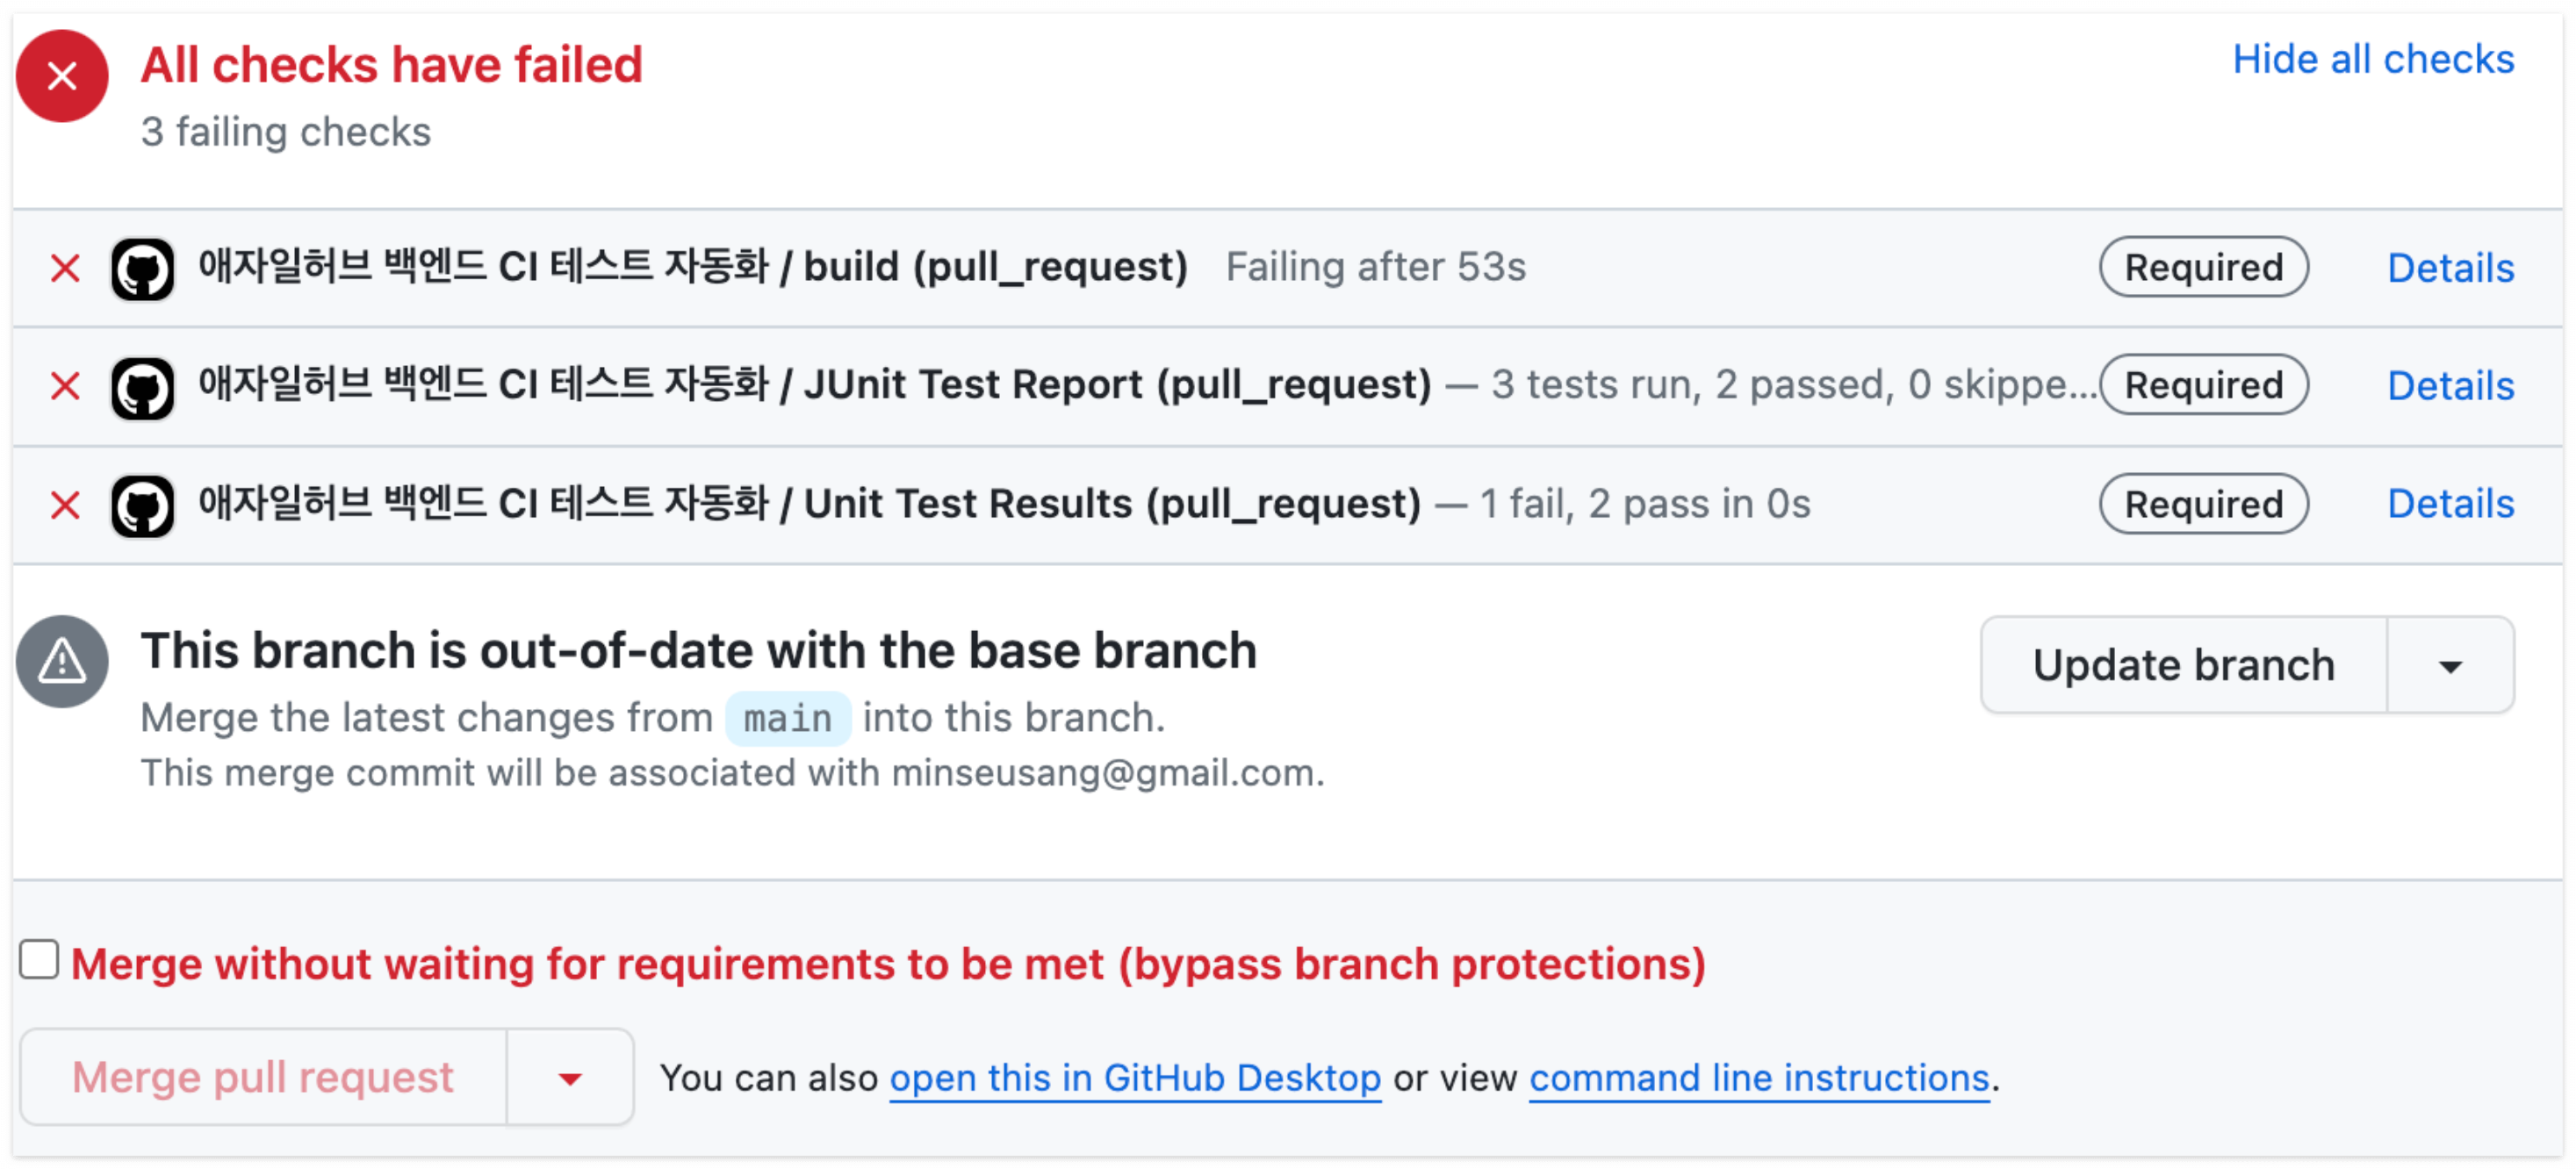Click the main branch name label
This screenshot has height=1169, width=2576.
(788, 718)
